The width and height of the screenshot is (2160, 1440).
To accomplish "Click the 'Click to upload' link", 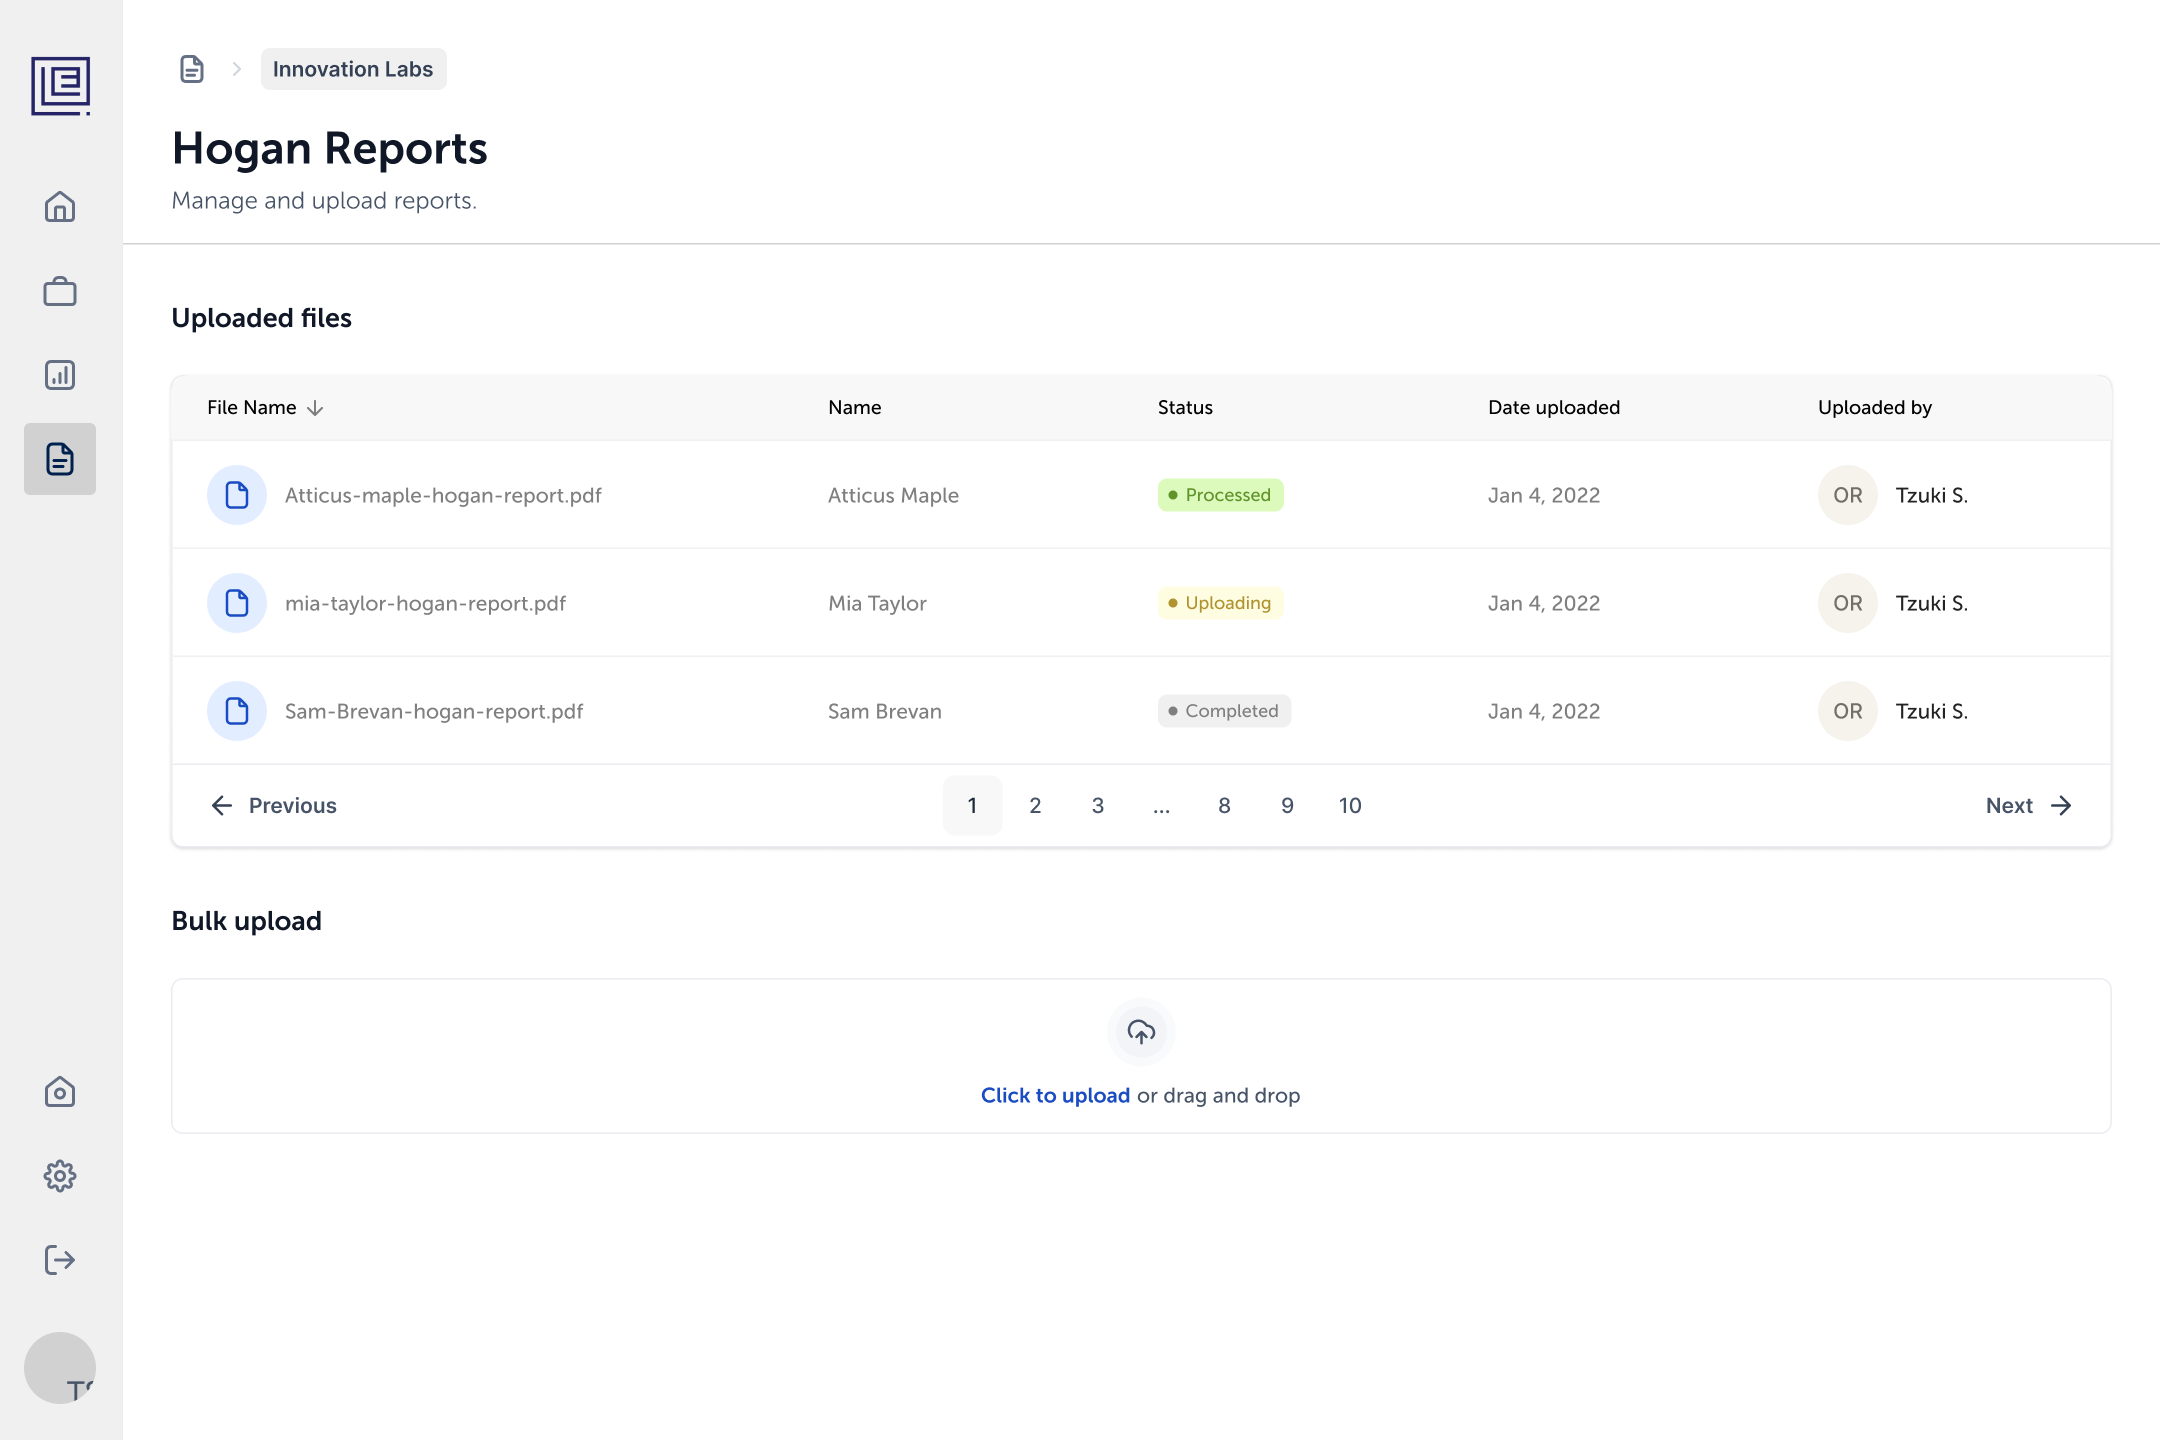I will [1055, 1096].
